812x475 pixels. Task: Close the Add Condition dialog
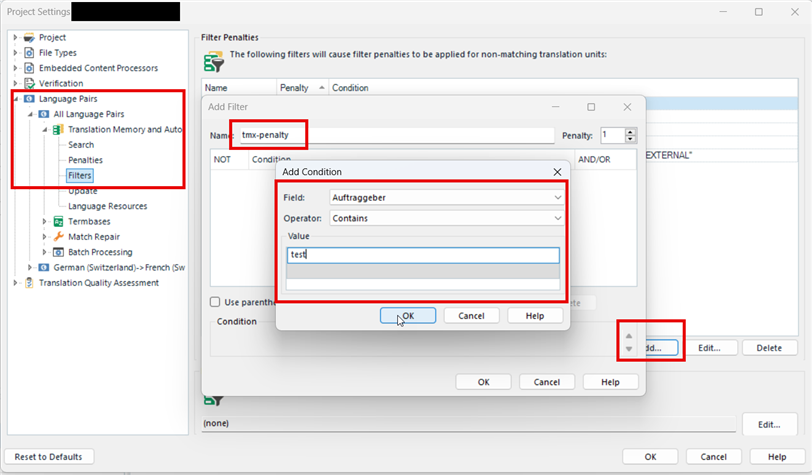coord(557,172)
